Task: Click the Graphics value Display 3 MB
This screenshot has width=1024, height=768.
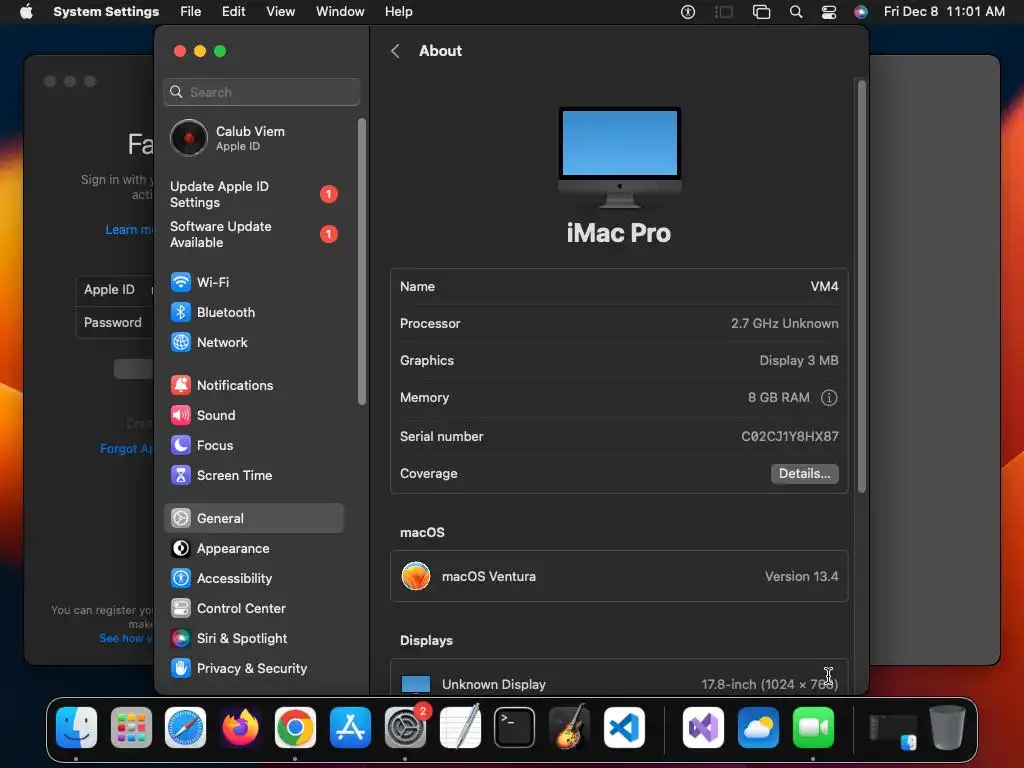Action: tap(799, 360)
